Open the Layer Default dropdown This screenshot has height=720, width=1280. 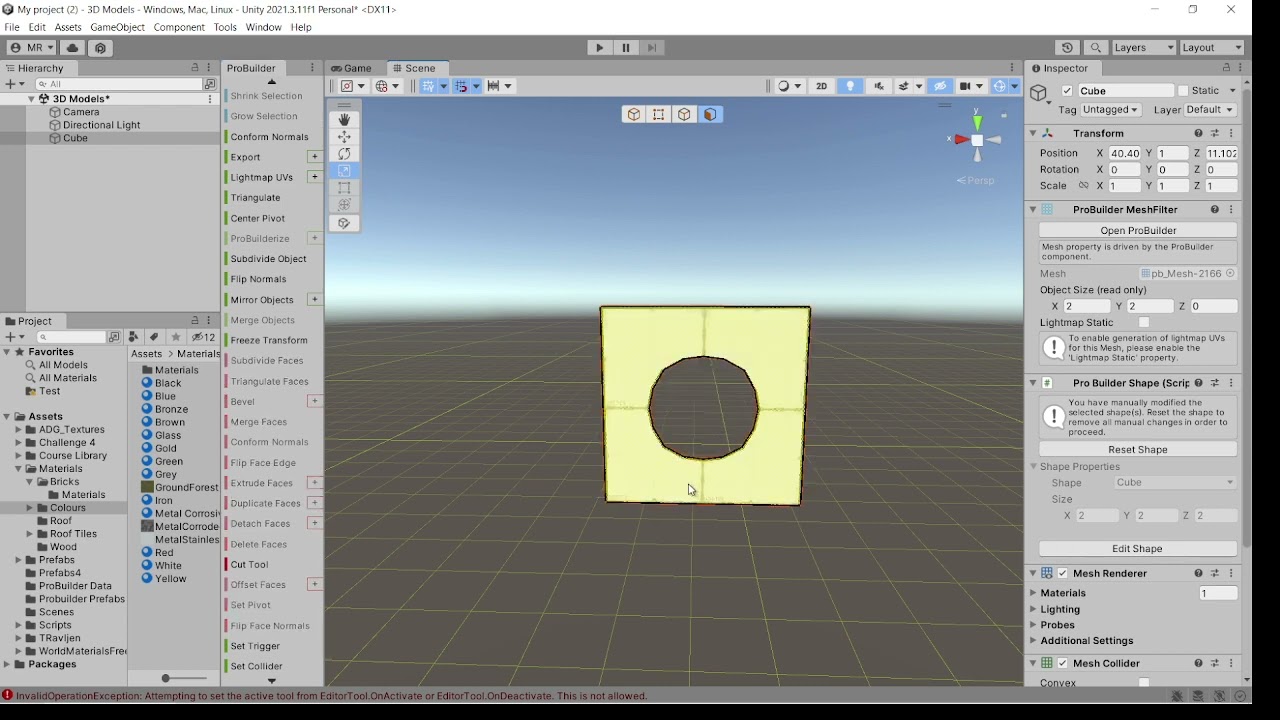[1210, 110]
